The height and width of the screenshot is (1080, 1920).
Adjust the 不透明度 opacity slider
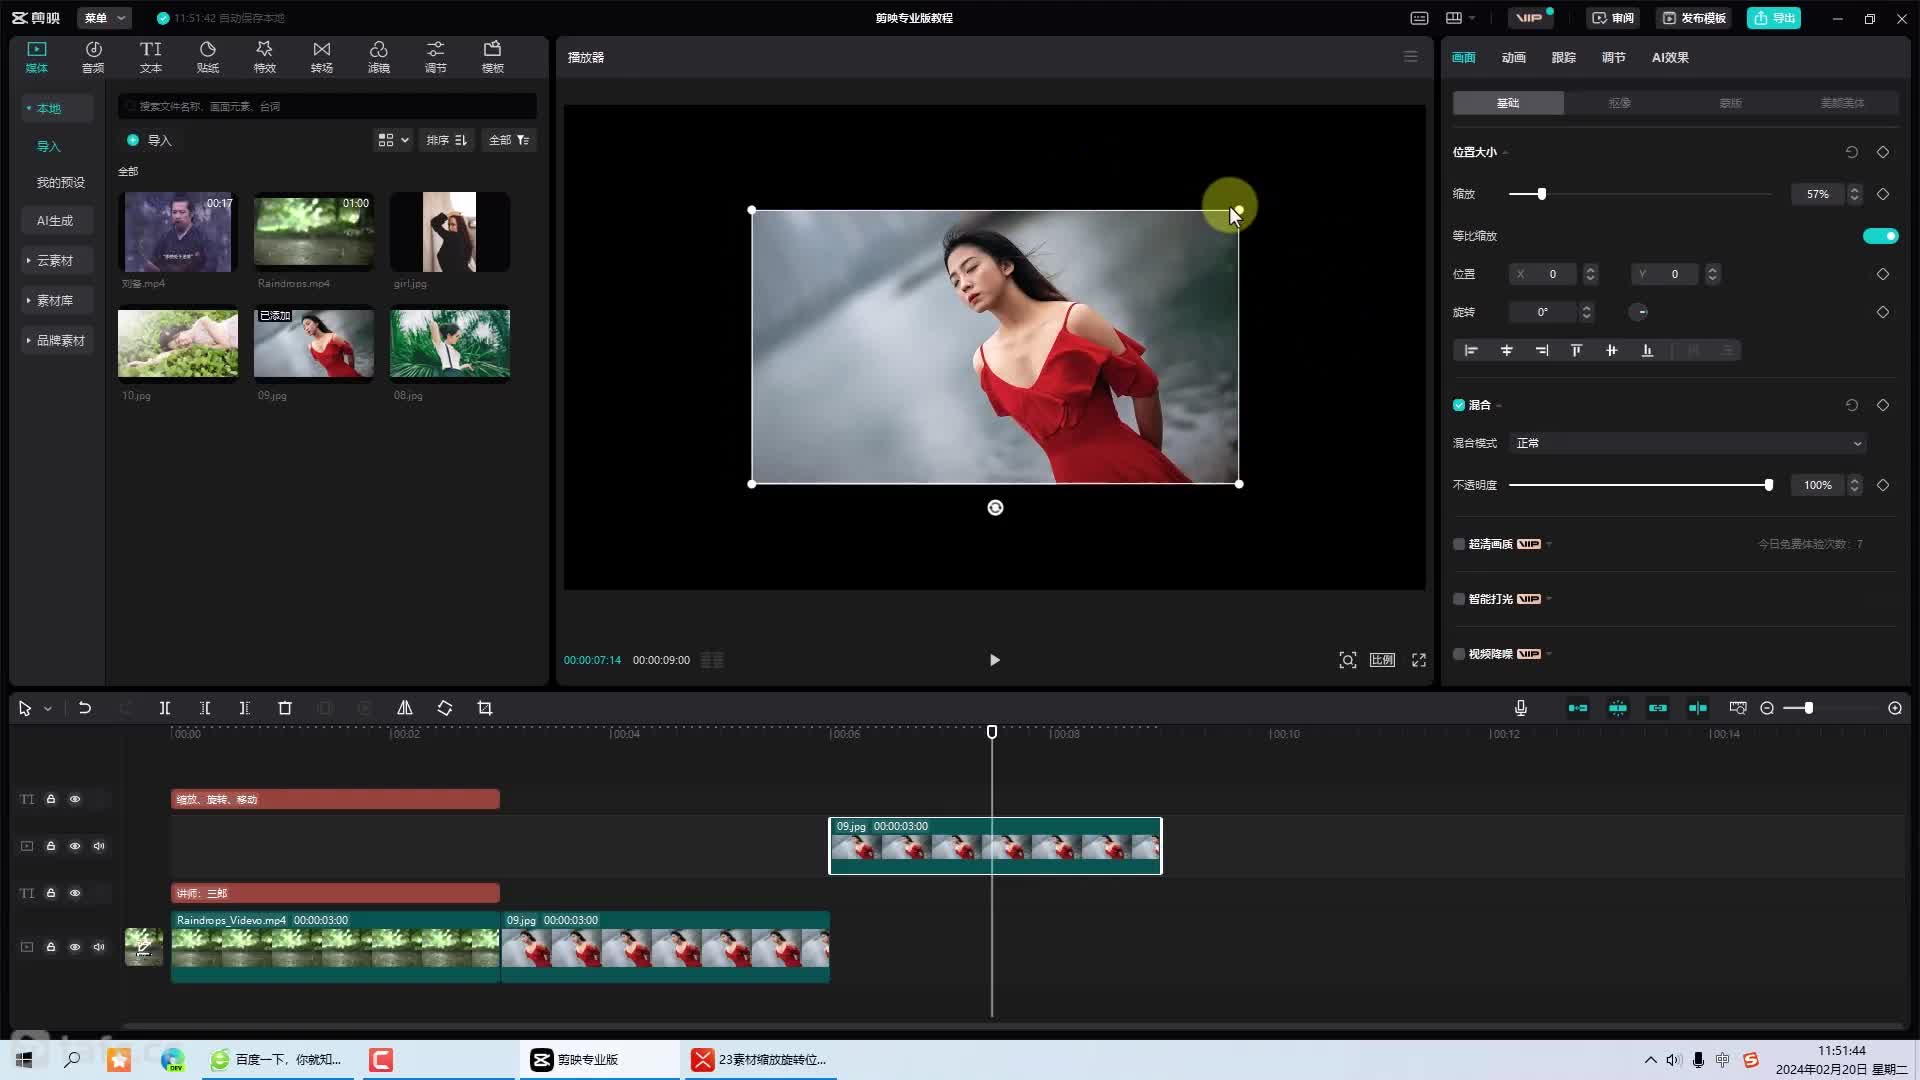(x=1640, y=485)
